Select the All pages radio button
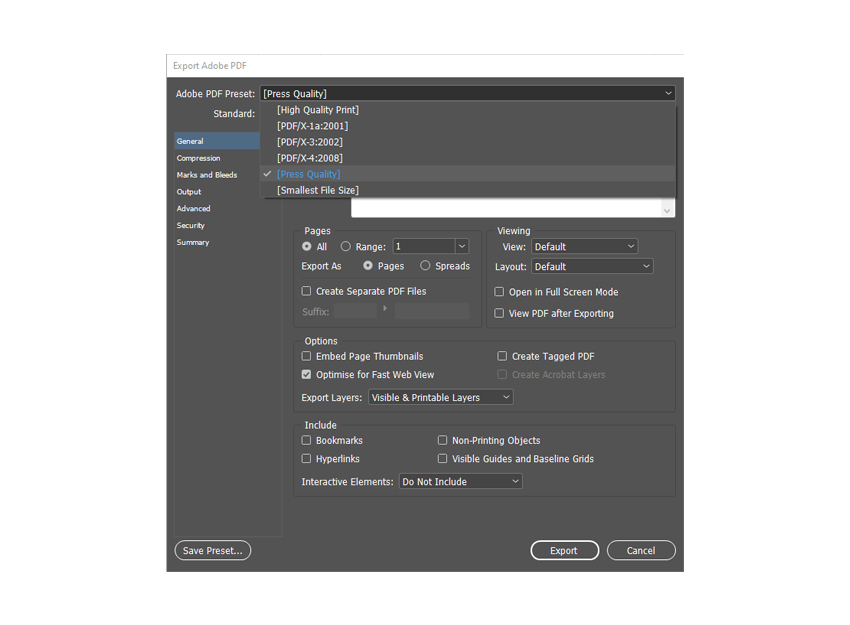 (x=307, y=247)
